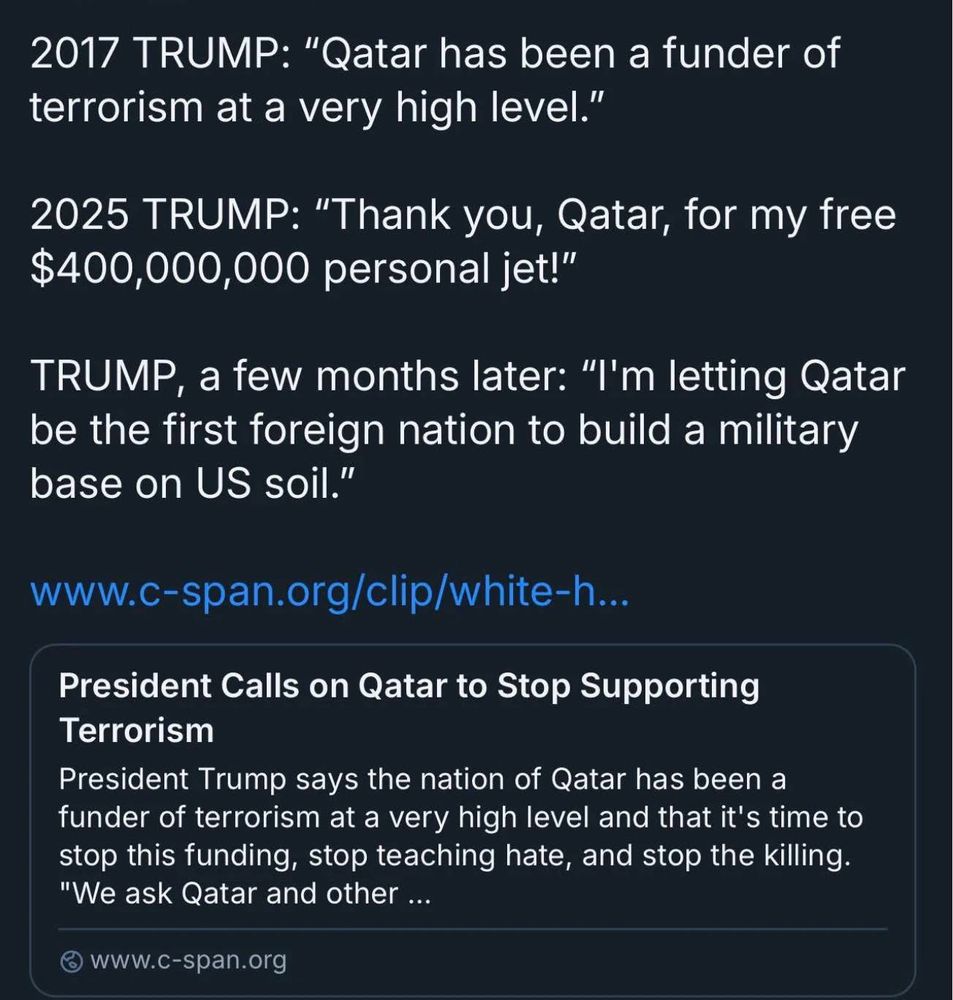Image resolution: width=953 pixels, height=1000 pixels.
Task: Click the phrase "build a military" in post
Action: 717,430
